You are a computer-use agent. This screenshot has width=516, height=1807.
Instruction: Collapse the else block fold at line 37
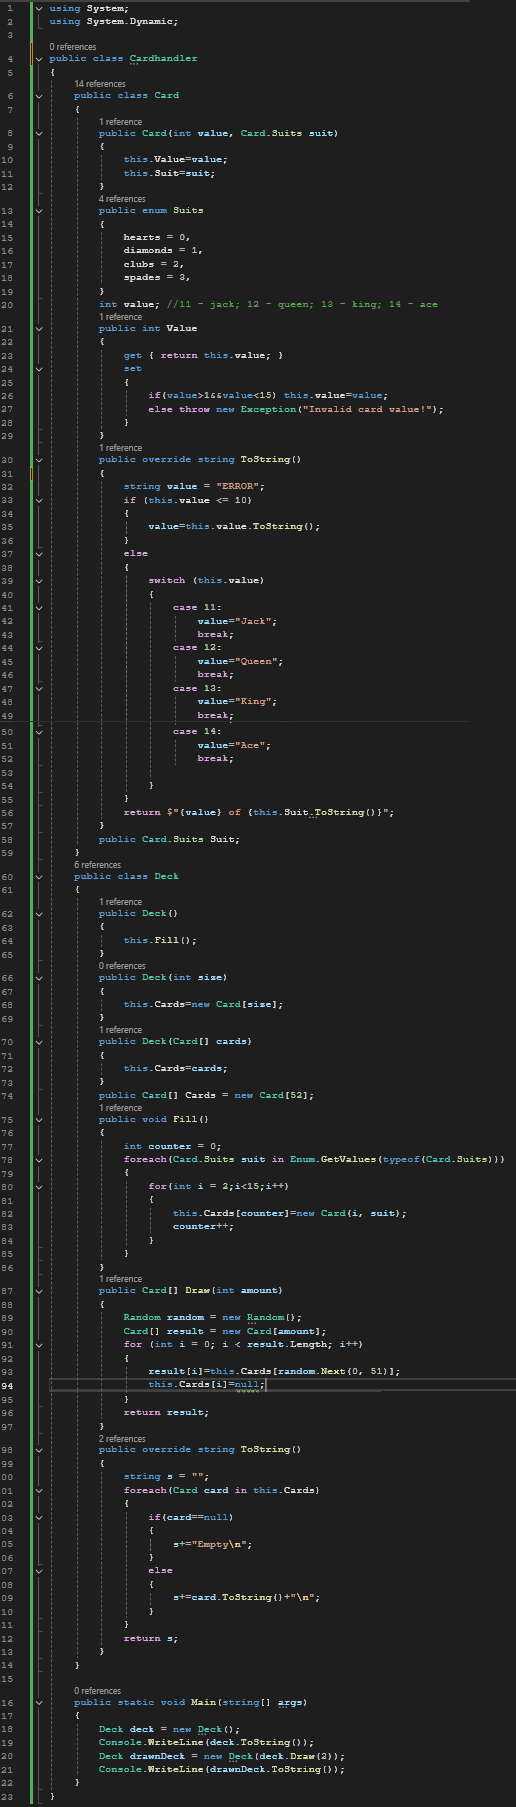[39, 553]
